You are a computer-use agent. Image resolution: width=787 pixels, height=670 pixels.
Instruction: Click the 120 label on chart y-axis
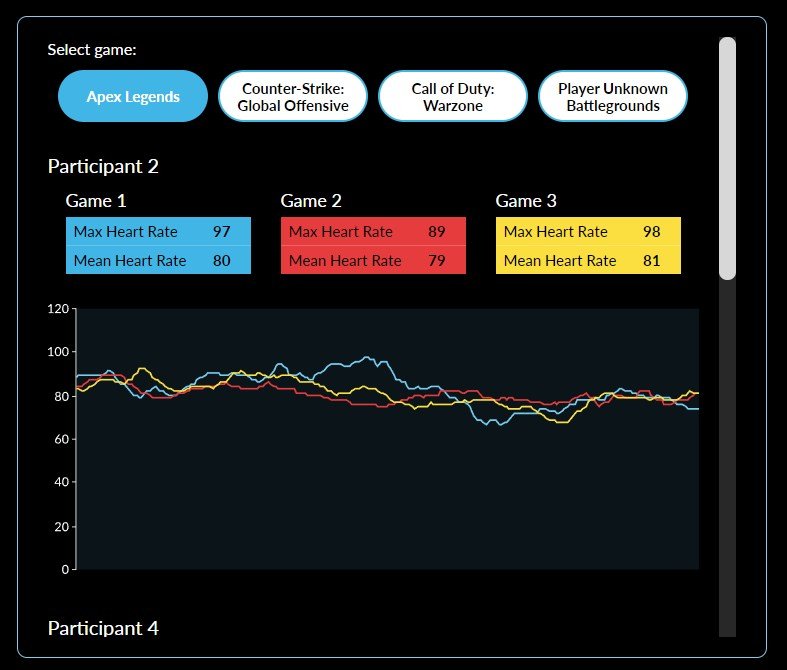pyautogui.click(x=58, y=309)
